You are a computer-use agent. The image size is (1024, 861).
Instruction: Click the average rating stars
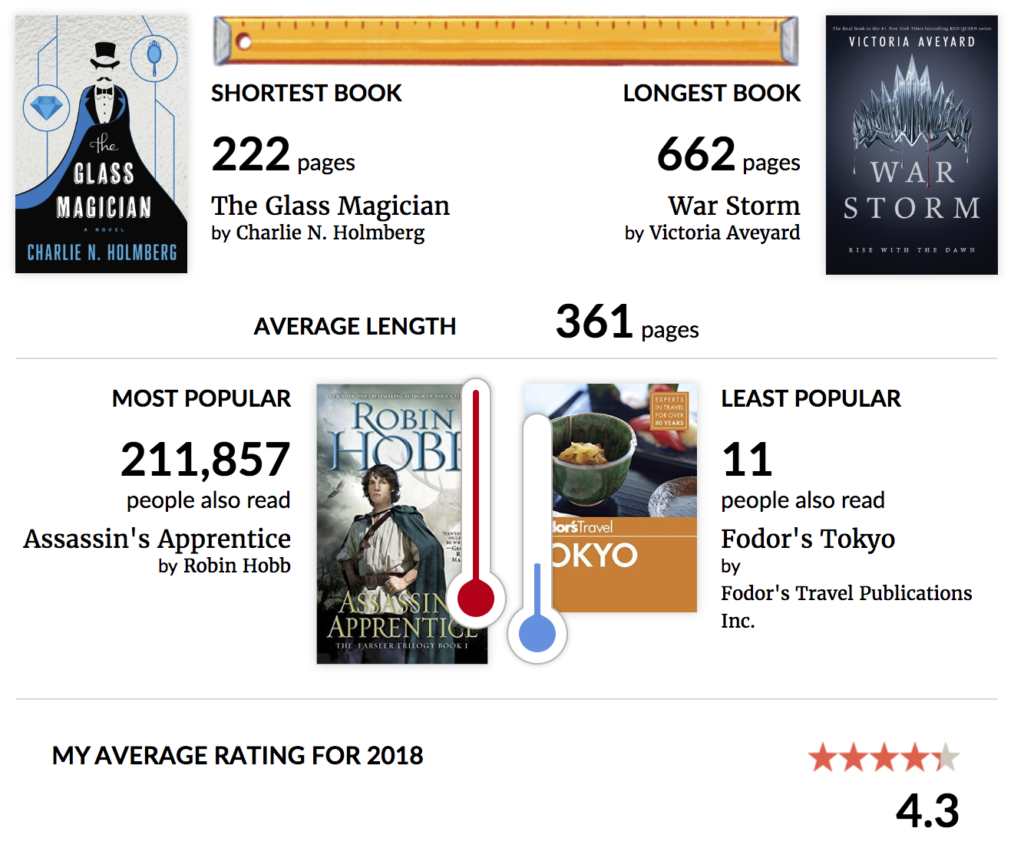[x=884, y=758]
